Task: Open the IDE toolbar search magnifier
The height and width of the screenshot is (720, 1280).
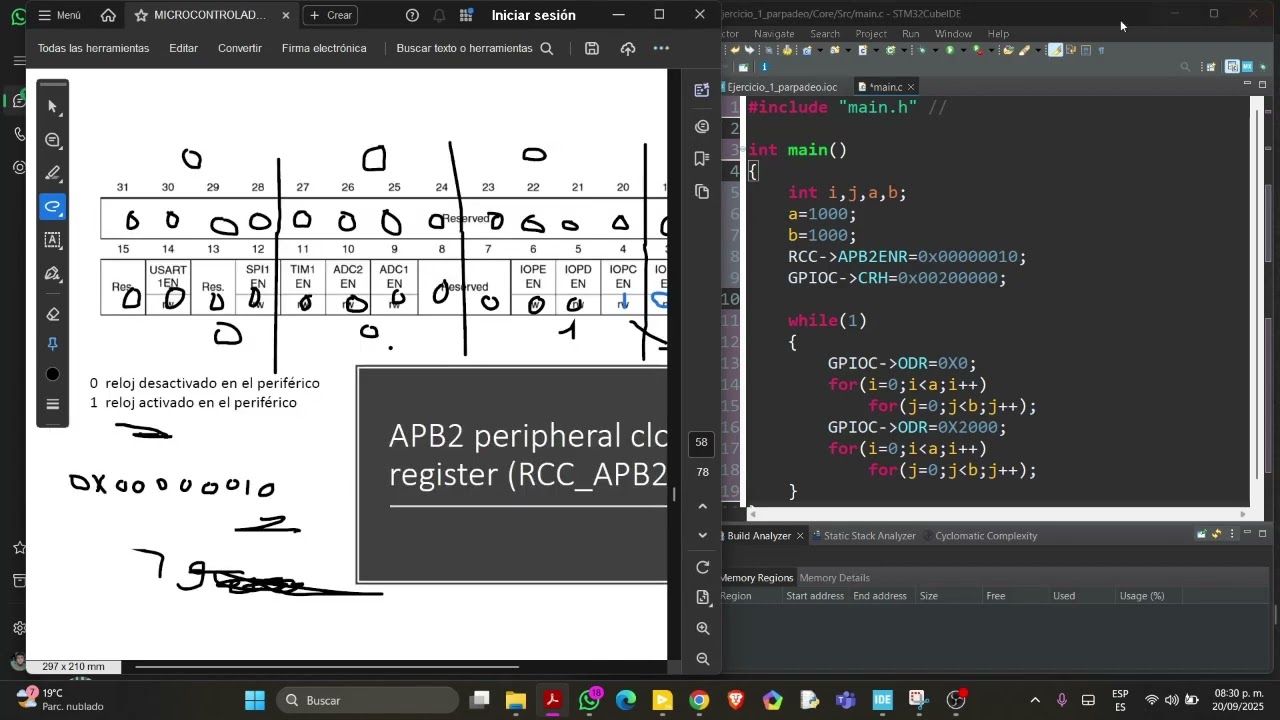Action: tap(1185, 67)
